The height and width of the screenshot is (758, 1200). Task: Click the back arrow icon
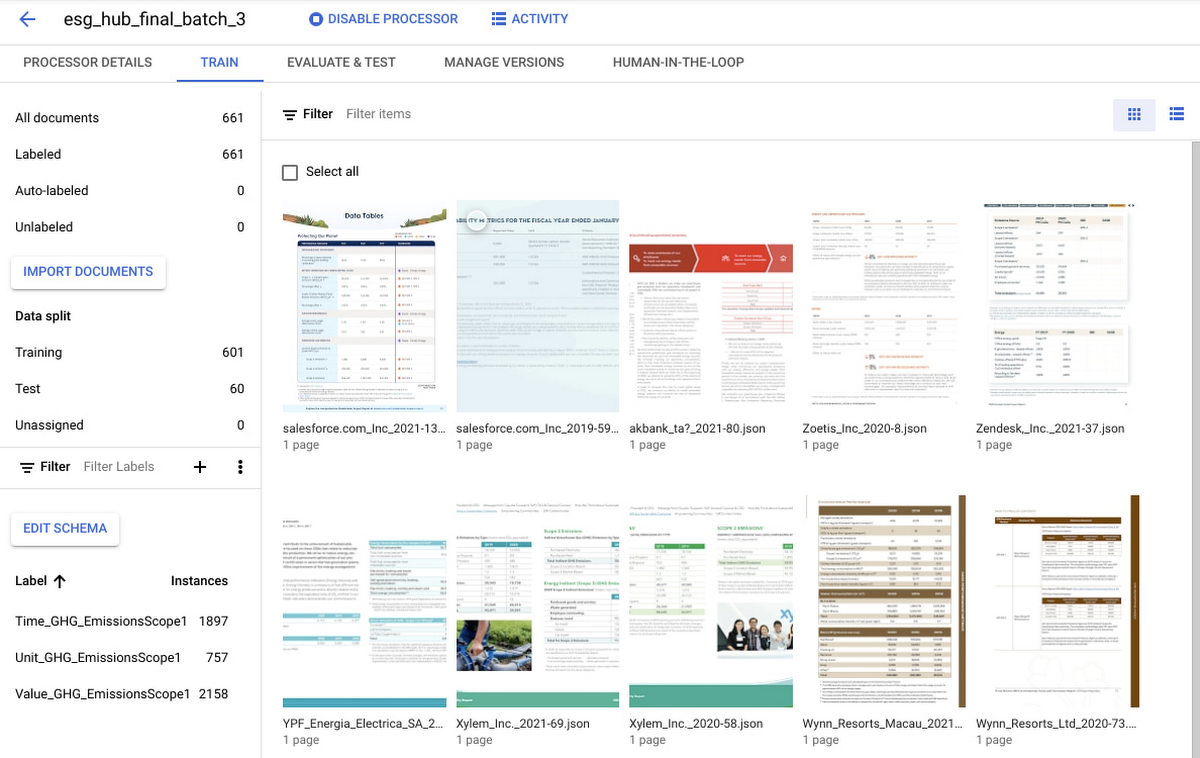point(27,19)
